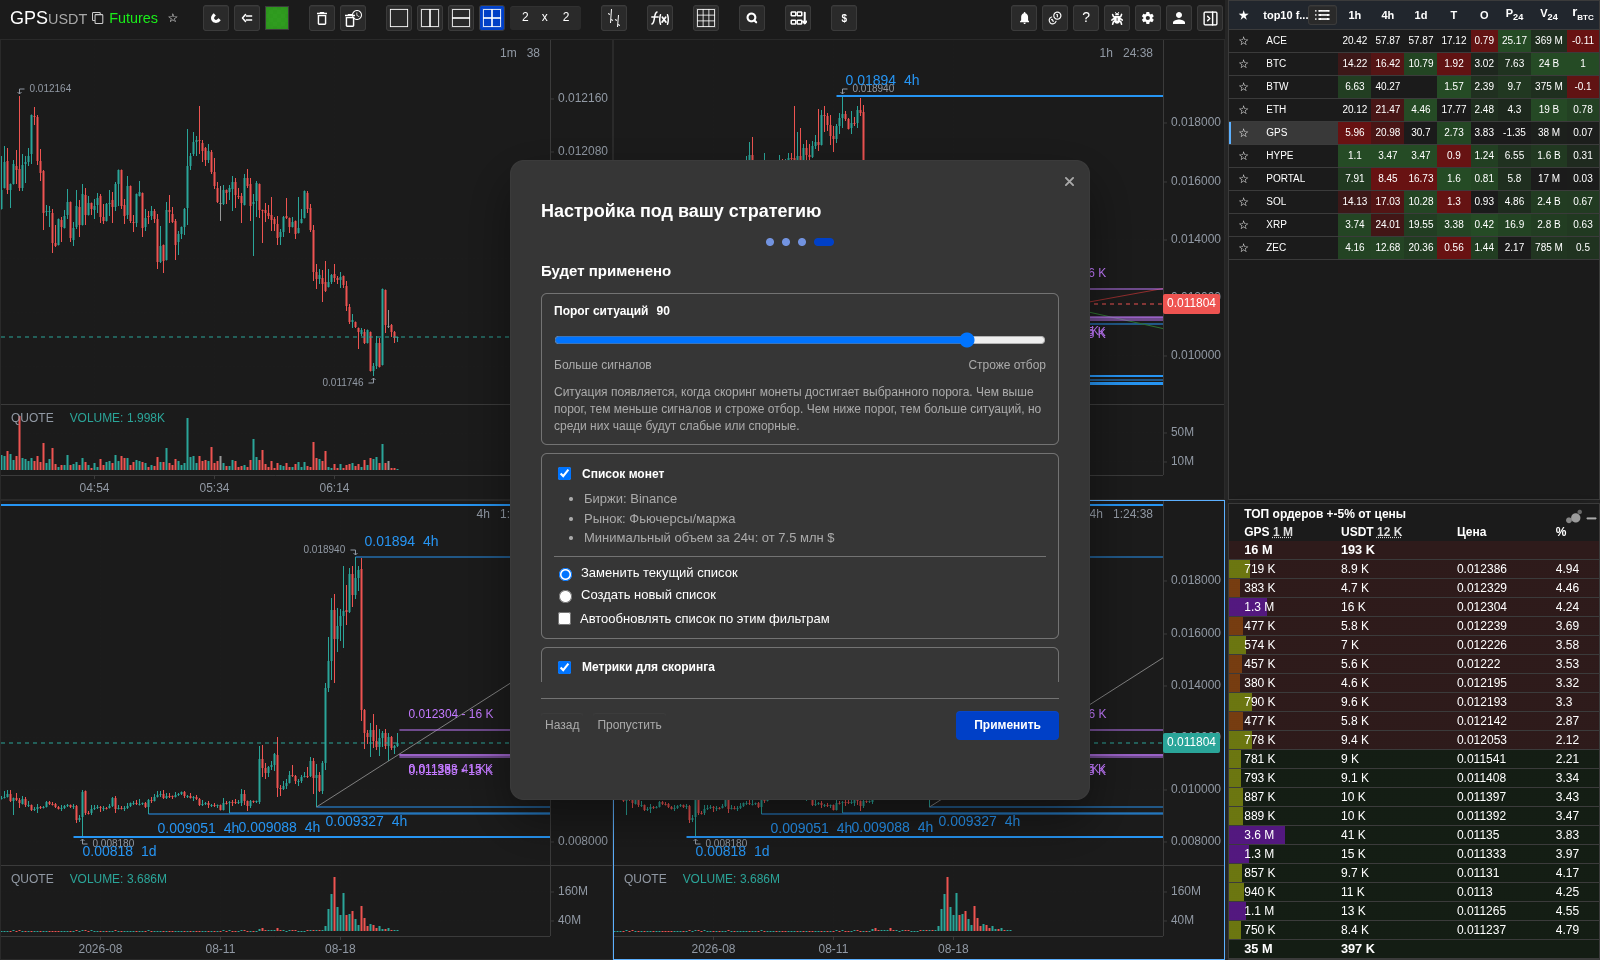Toggle the side panel collapse icon

(1210, 18)
